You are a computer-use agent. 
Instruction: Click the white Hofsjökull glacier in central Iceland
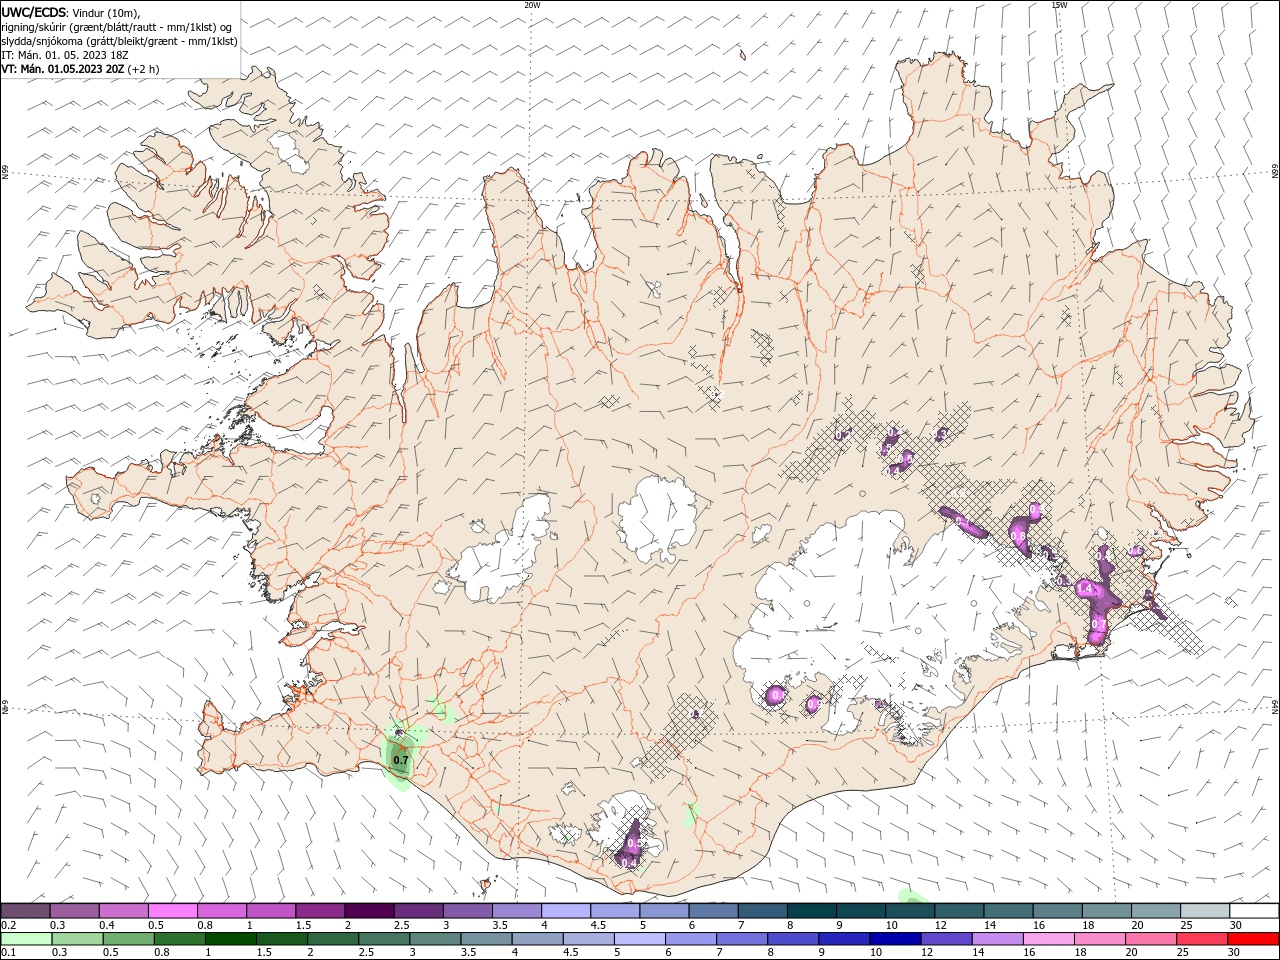(x=657, y=518)
